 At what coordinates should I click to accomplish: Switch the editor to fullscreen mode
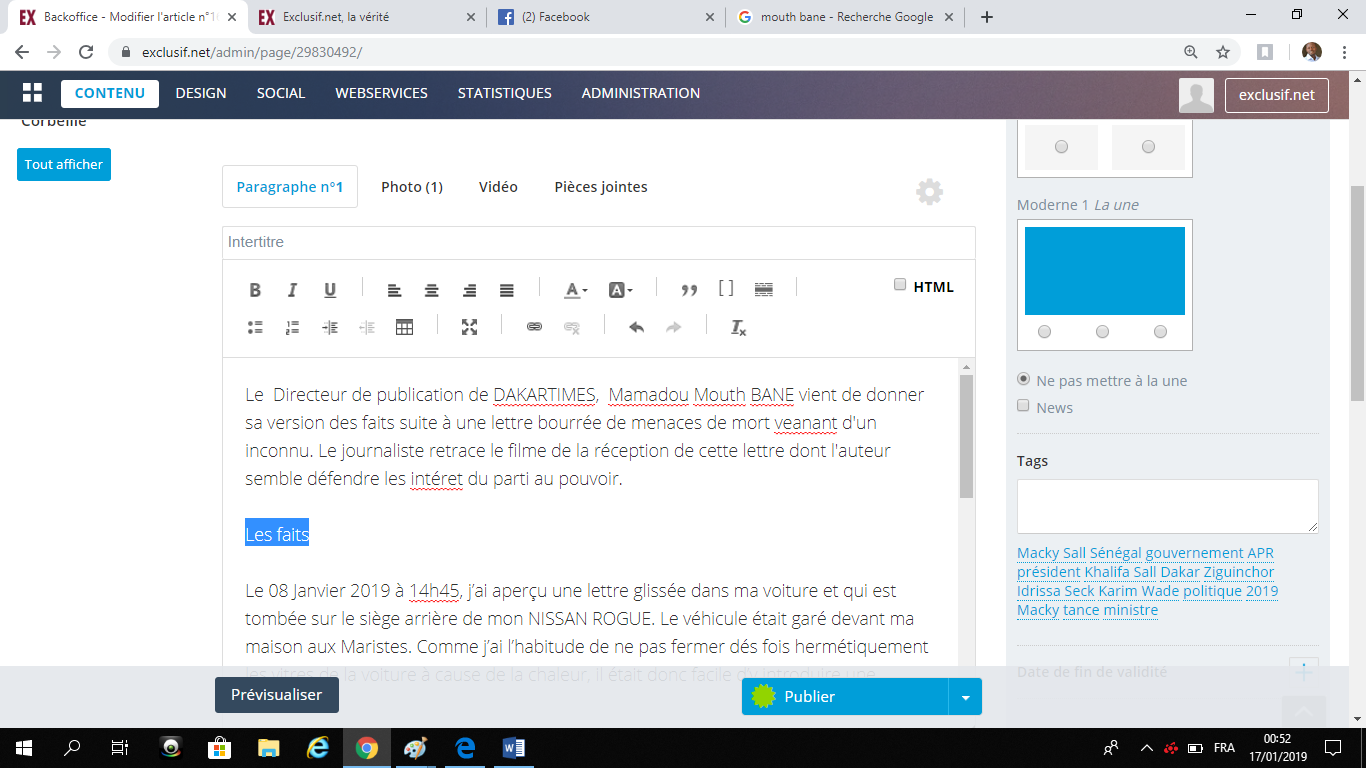point(469,327)
